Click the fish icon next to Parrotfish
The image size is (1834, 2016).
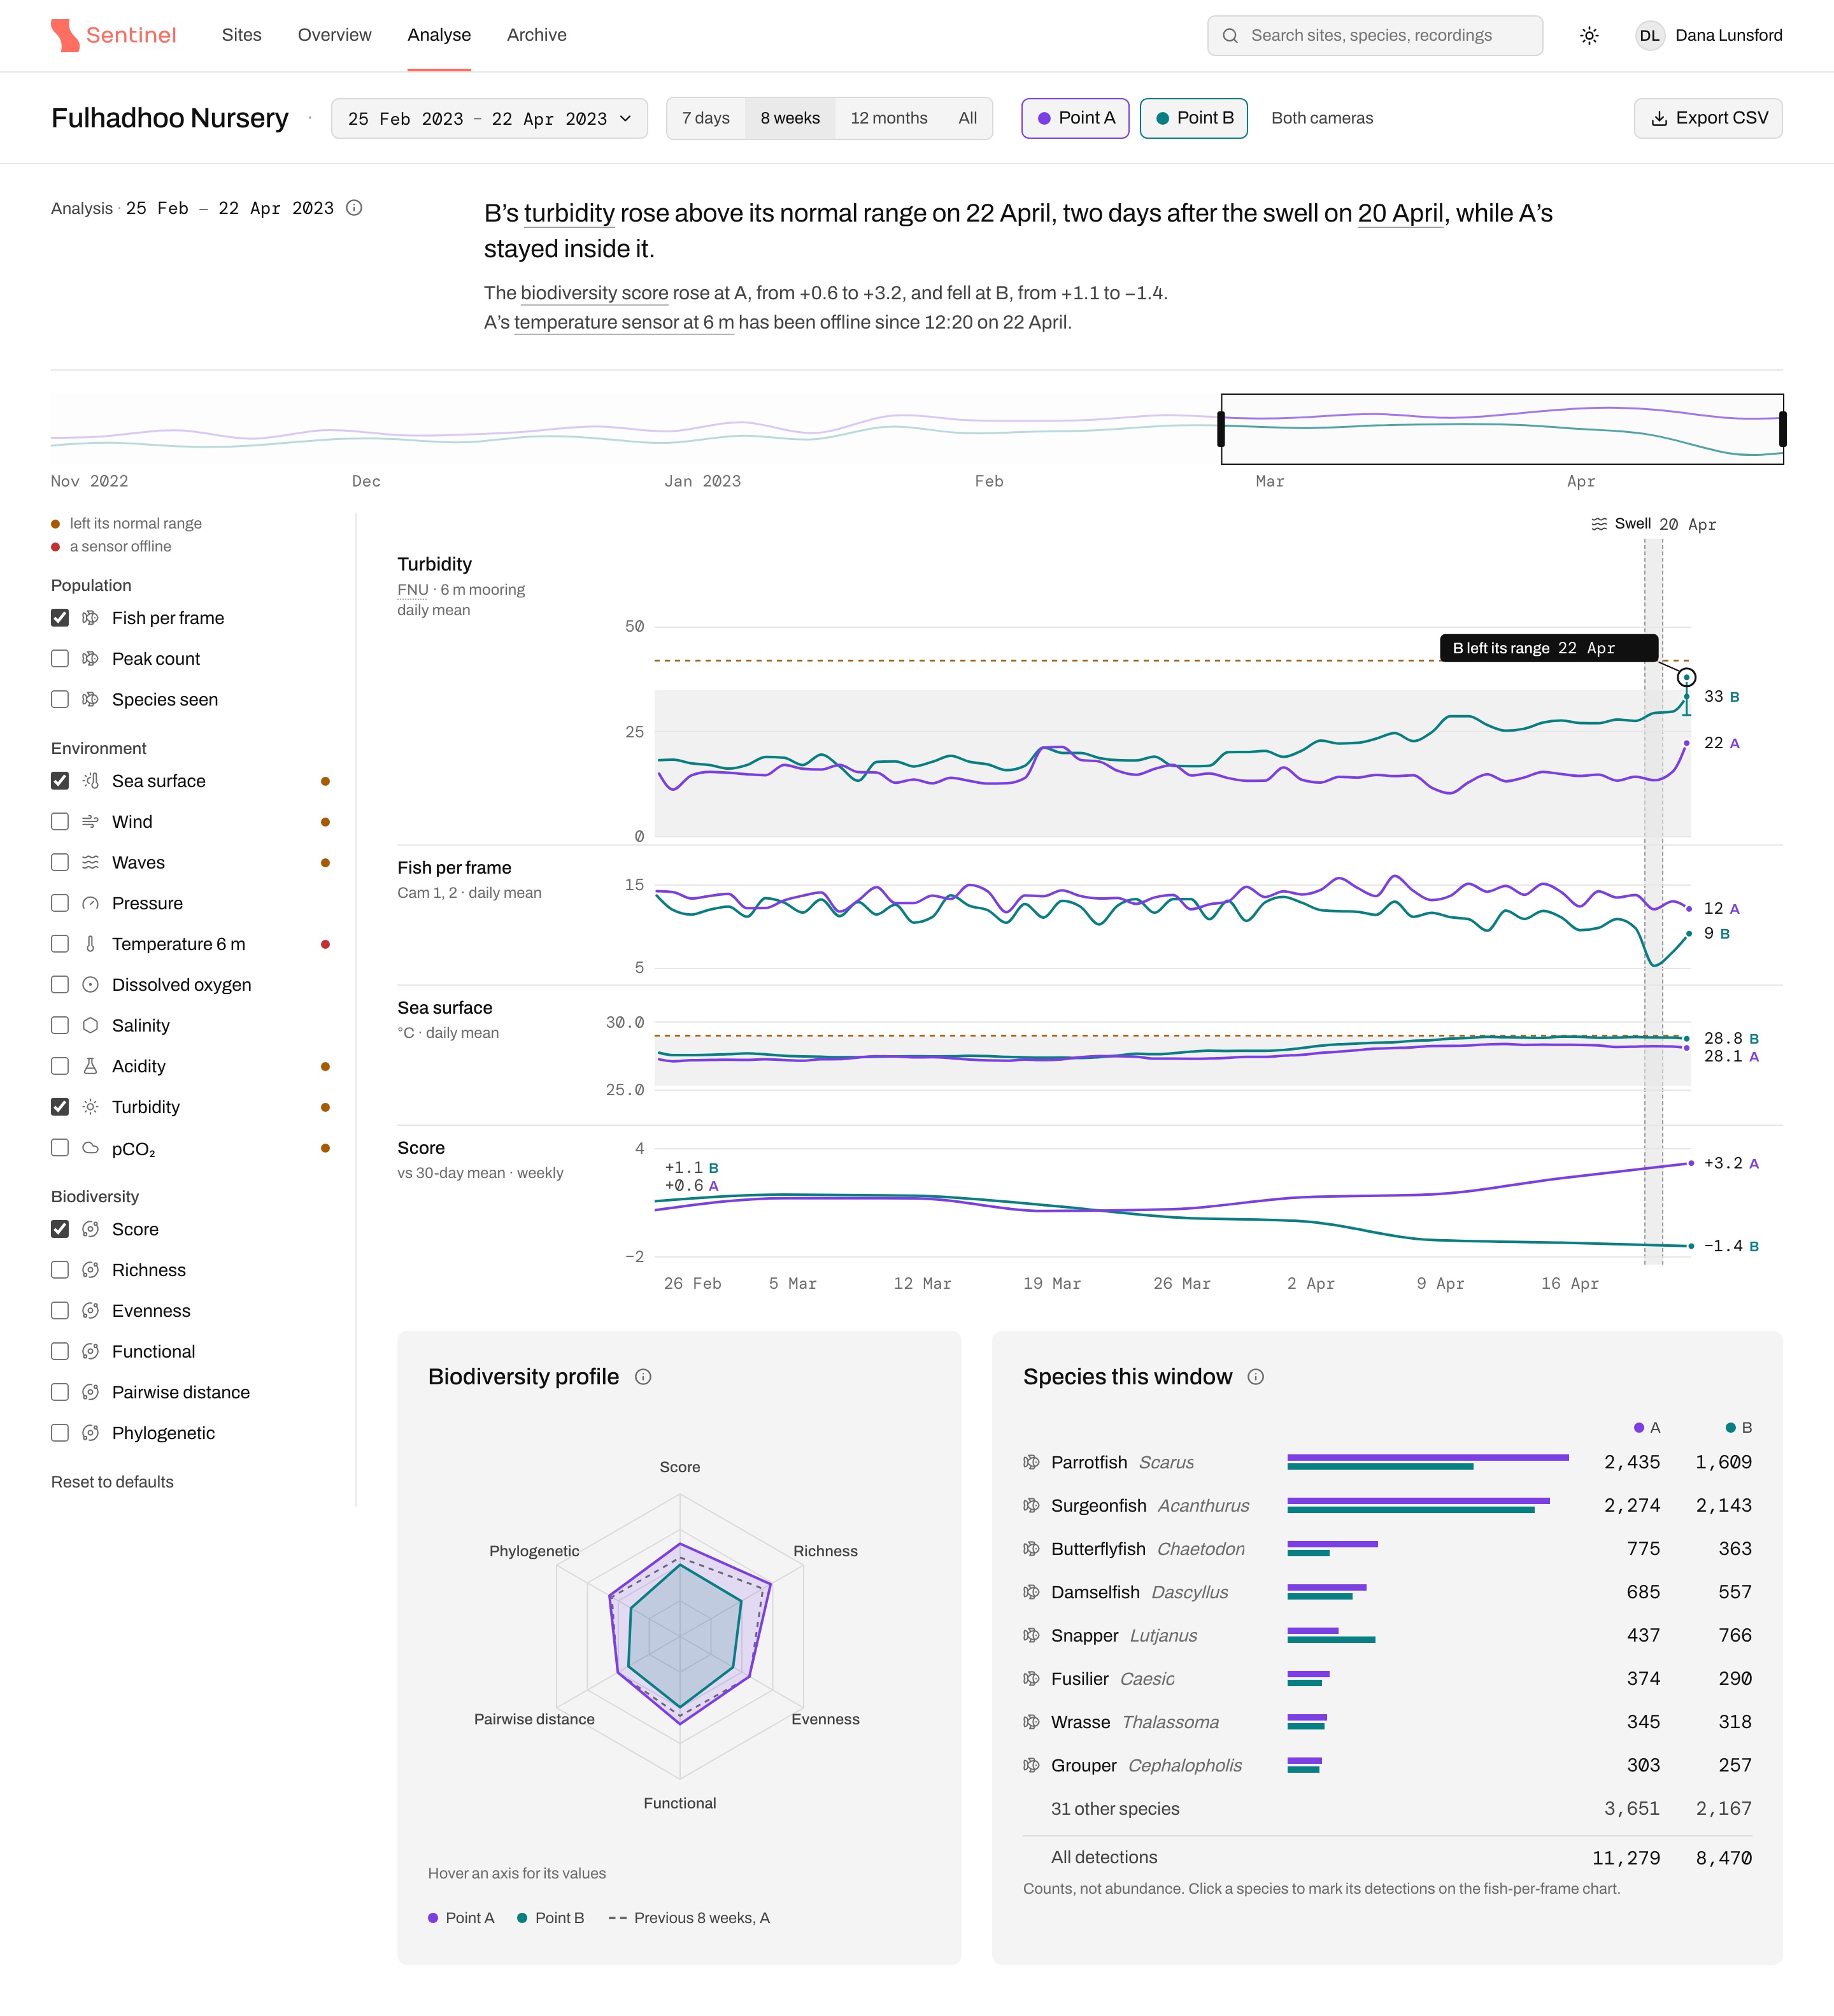tap(1031, 1462)
